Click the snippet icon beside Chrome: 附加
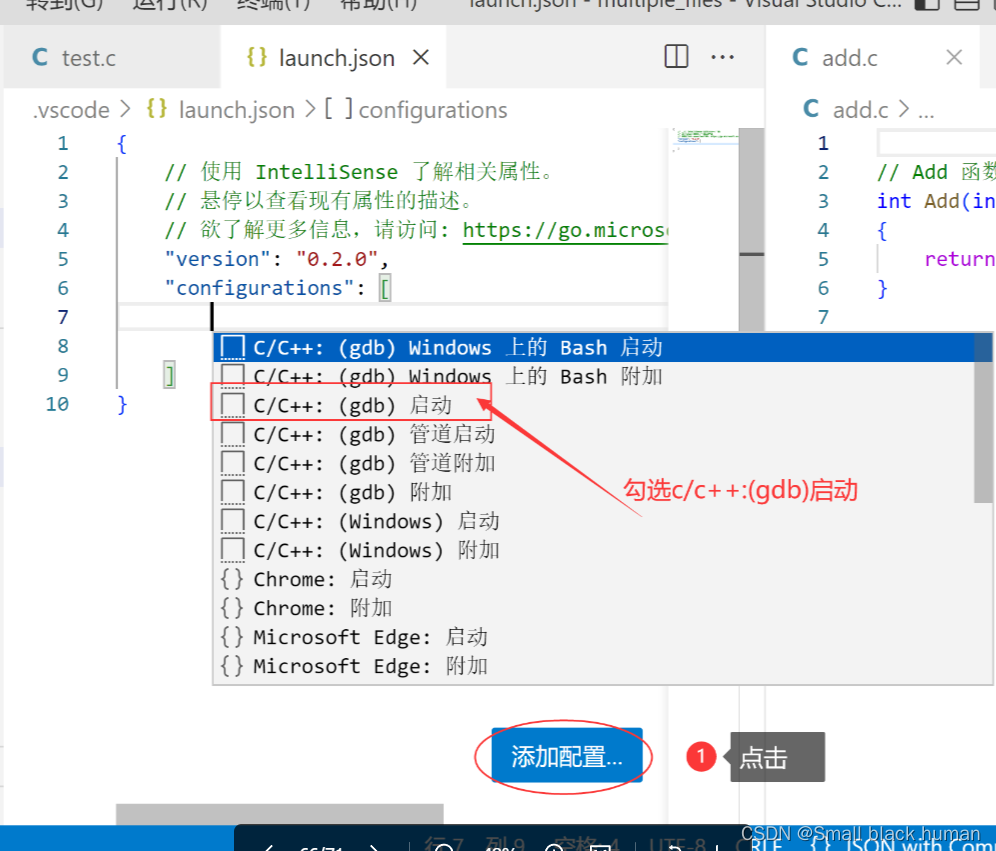Image resolution: width=996 pixels, height=851 pixels. (x=232, y=608)
